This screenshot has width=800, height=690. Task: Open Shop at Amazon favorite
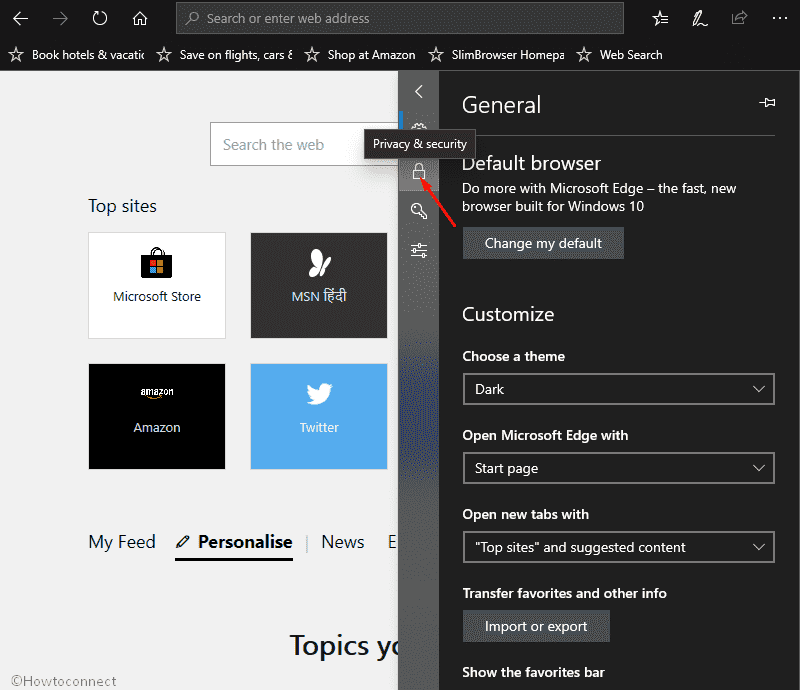coord(360,55)
